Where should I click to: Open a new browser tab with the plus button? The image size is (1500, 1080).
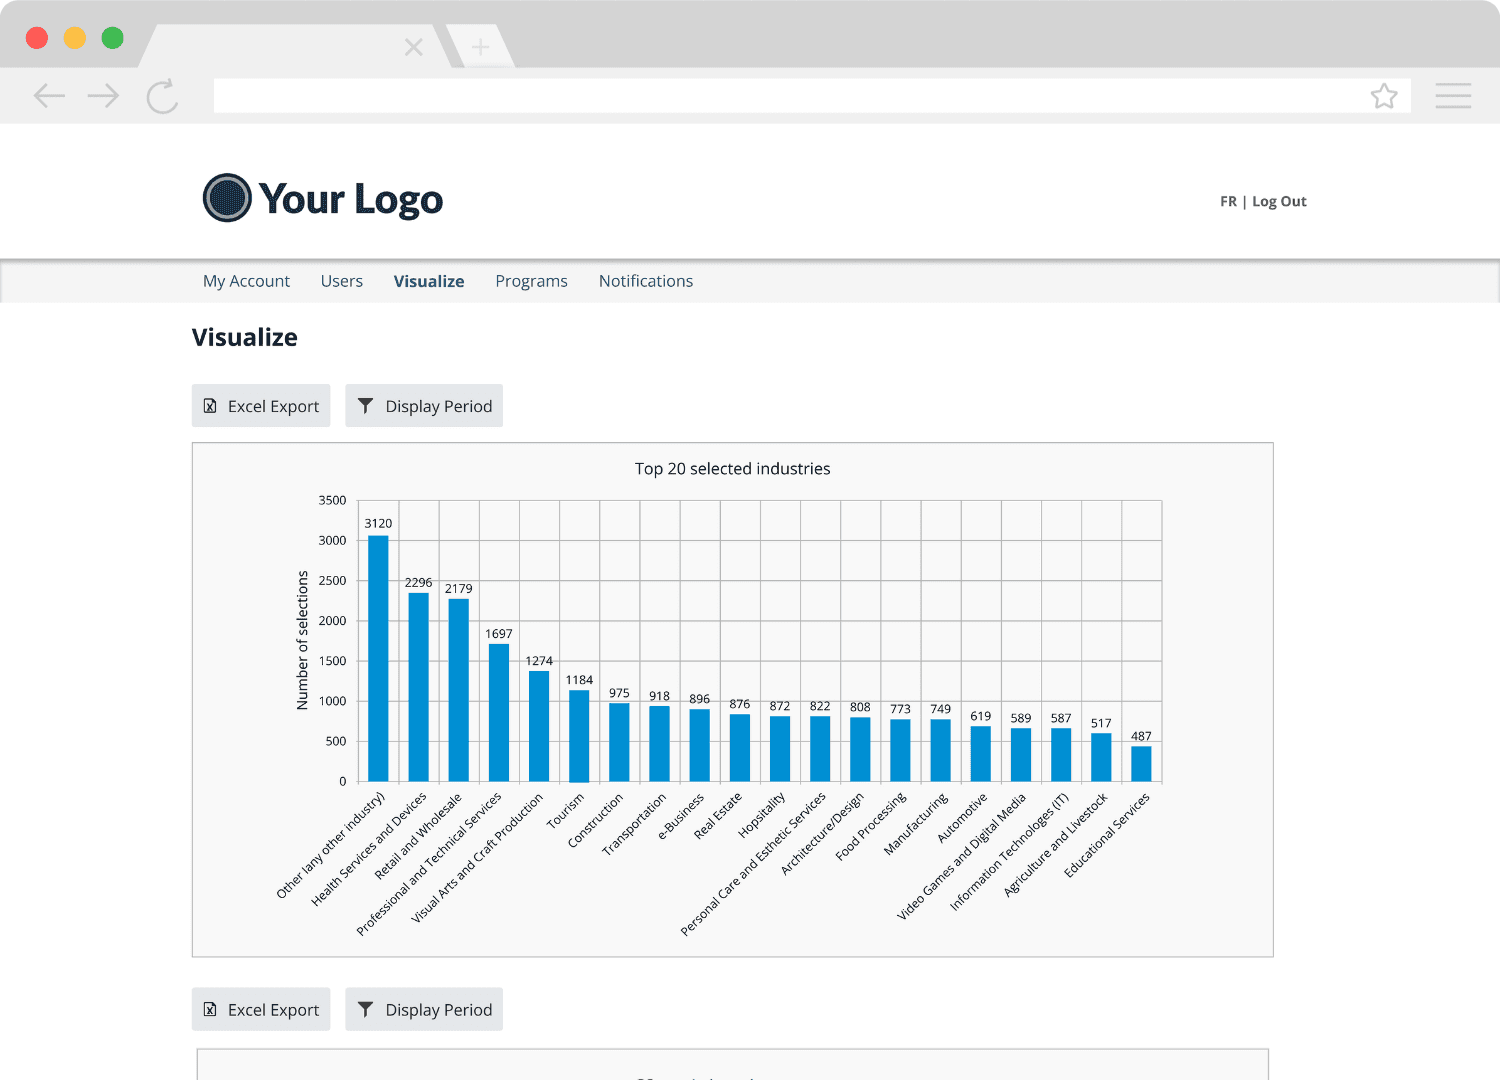click(481, 46)
